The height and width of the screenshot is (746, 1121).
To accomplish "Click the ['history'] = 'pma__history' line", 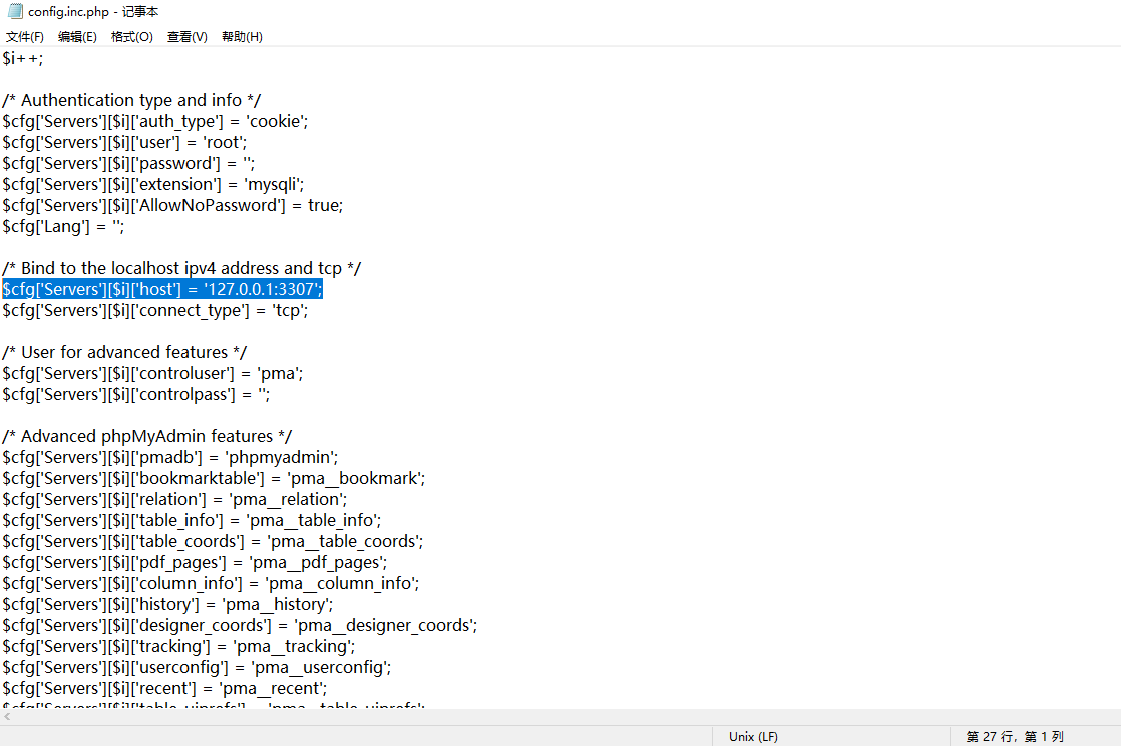I will click(168, 604).
